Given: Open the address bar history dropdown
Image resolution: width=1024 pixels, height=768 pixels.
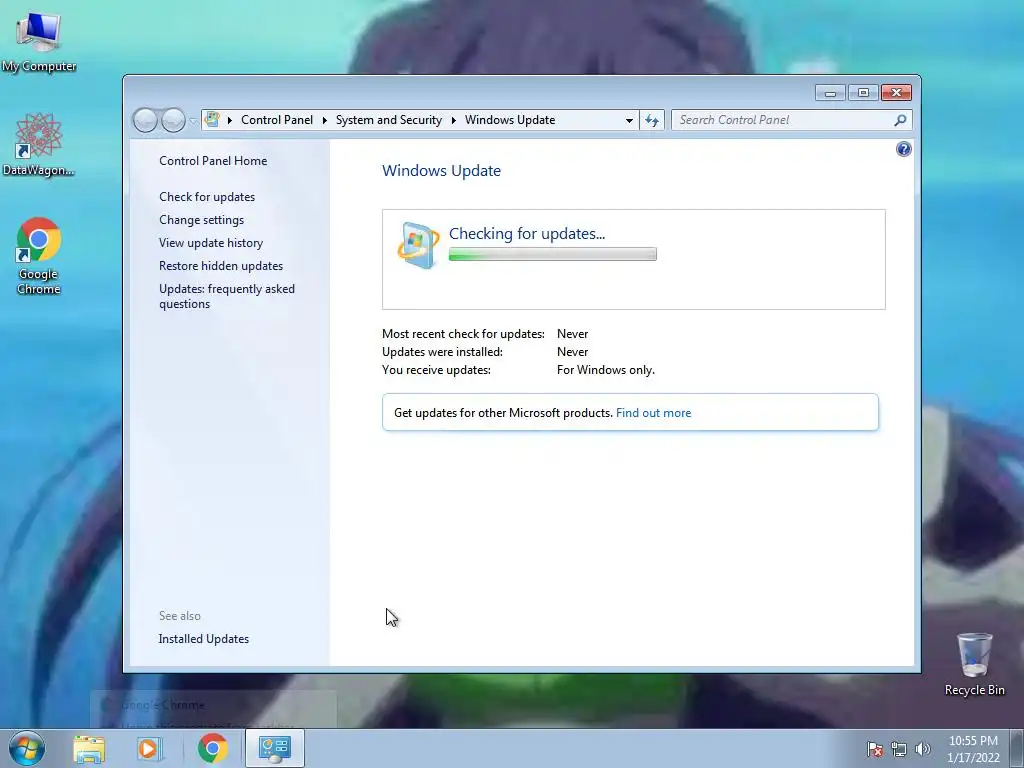Looking at the screenshot, I should [x=629, y=120].
